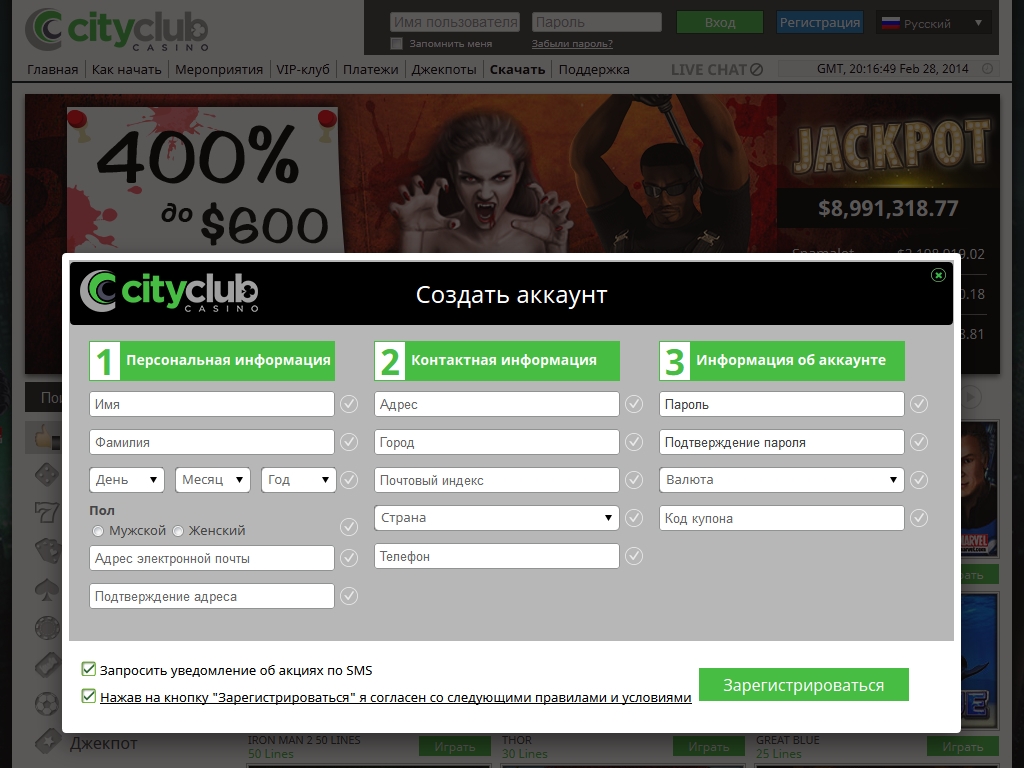Click validation checkmark next to Телефон field

point(634,556)
